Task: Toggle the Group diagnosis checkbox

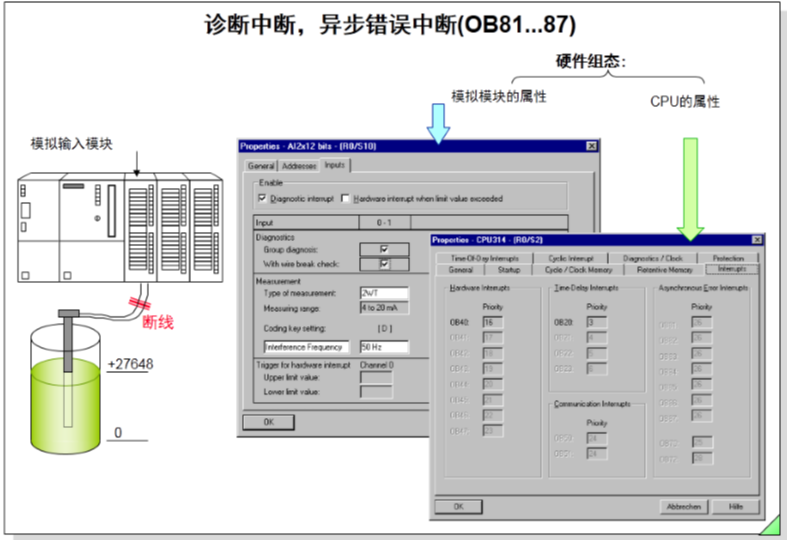Action: click(384, 250)
